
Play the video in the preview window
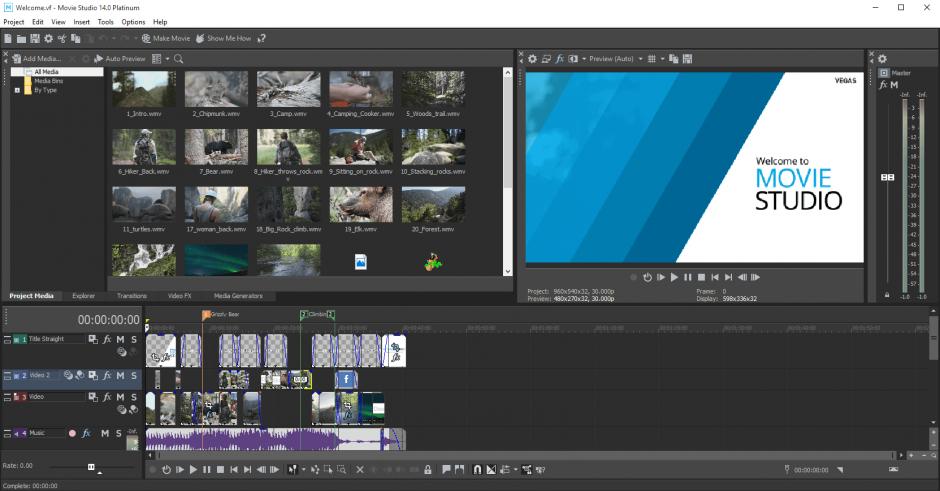[674, 278]
